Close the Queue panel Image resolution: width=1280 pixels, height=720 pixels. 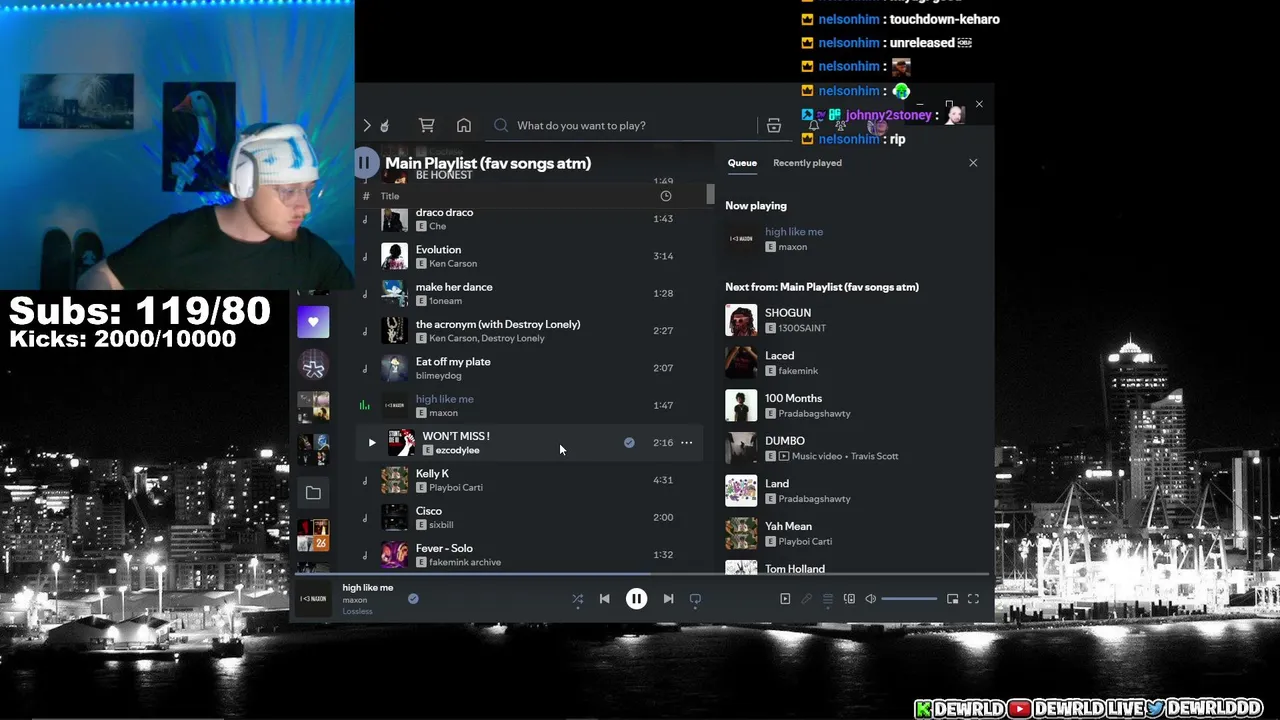coord(973,163)
